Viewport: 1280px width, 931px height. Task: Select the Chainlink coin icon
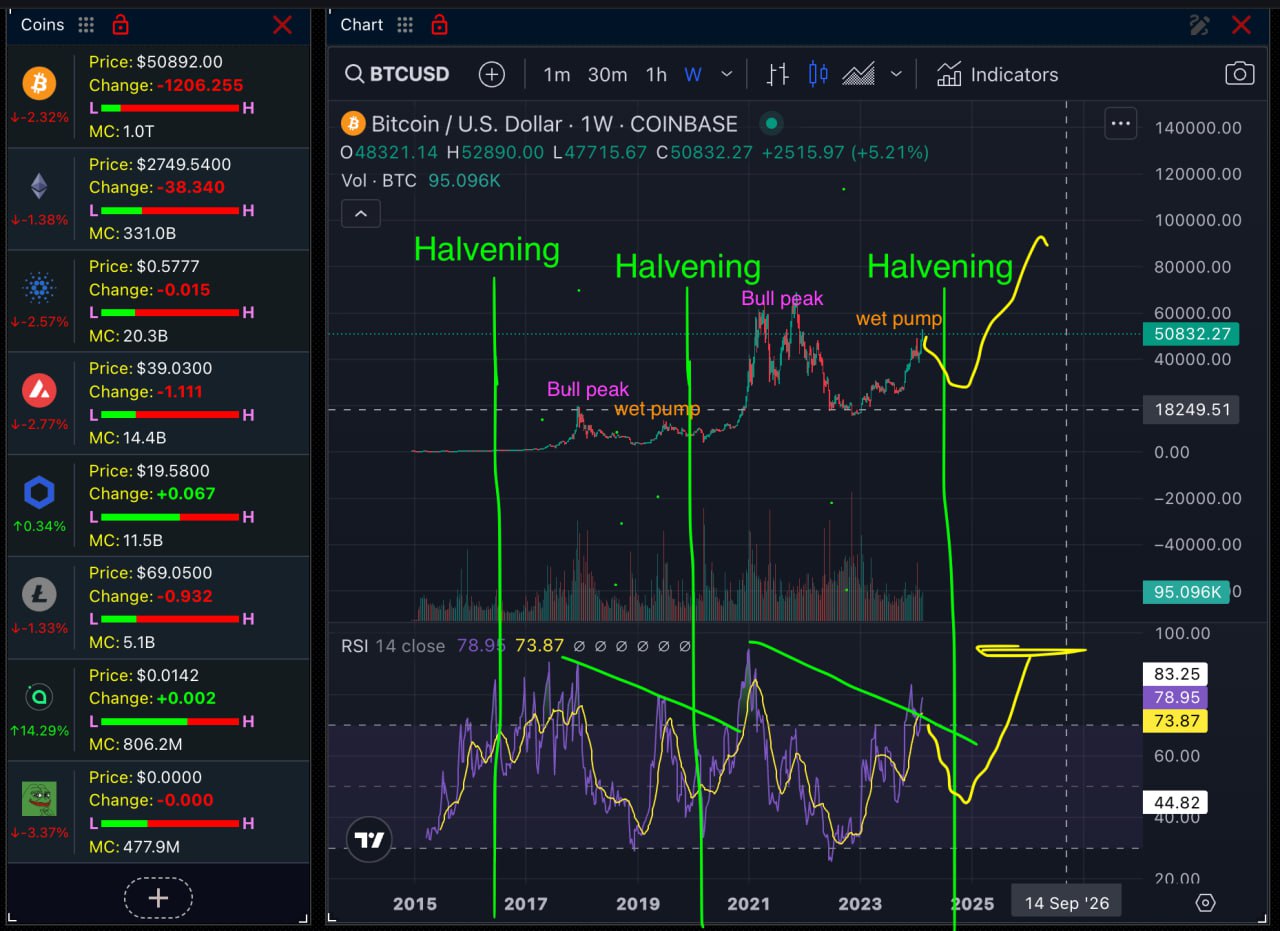39,493
